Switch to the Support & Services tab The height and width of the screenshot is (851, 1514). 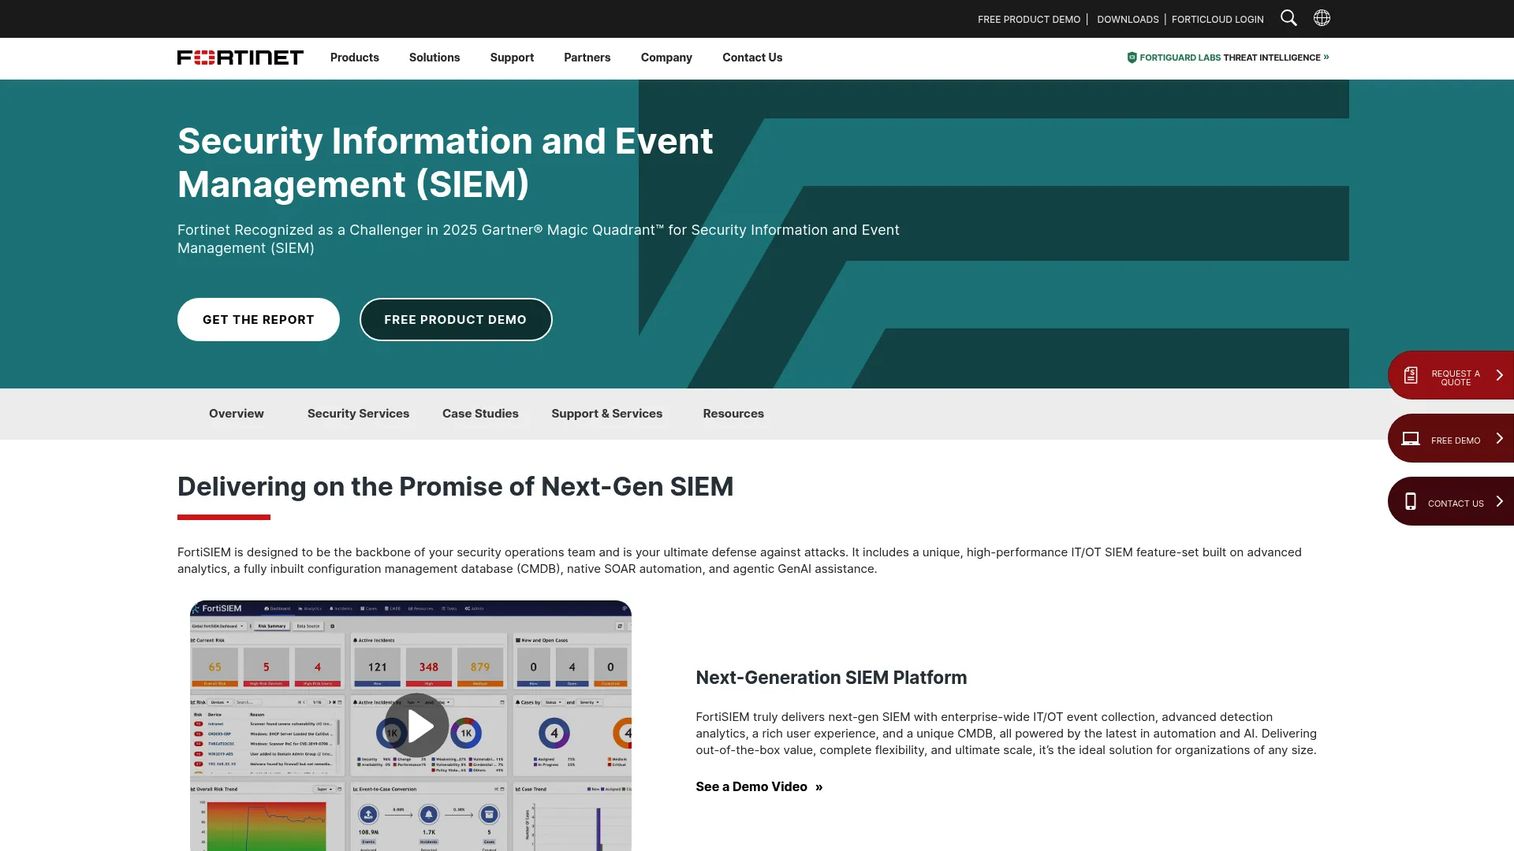[x=607, y=414]
